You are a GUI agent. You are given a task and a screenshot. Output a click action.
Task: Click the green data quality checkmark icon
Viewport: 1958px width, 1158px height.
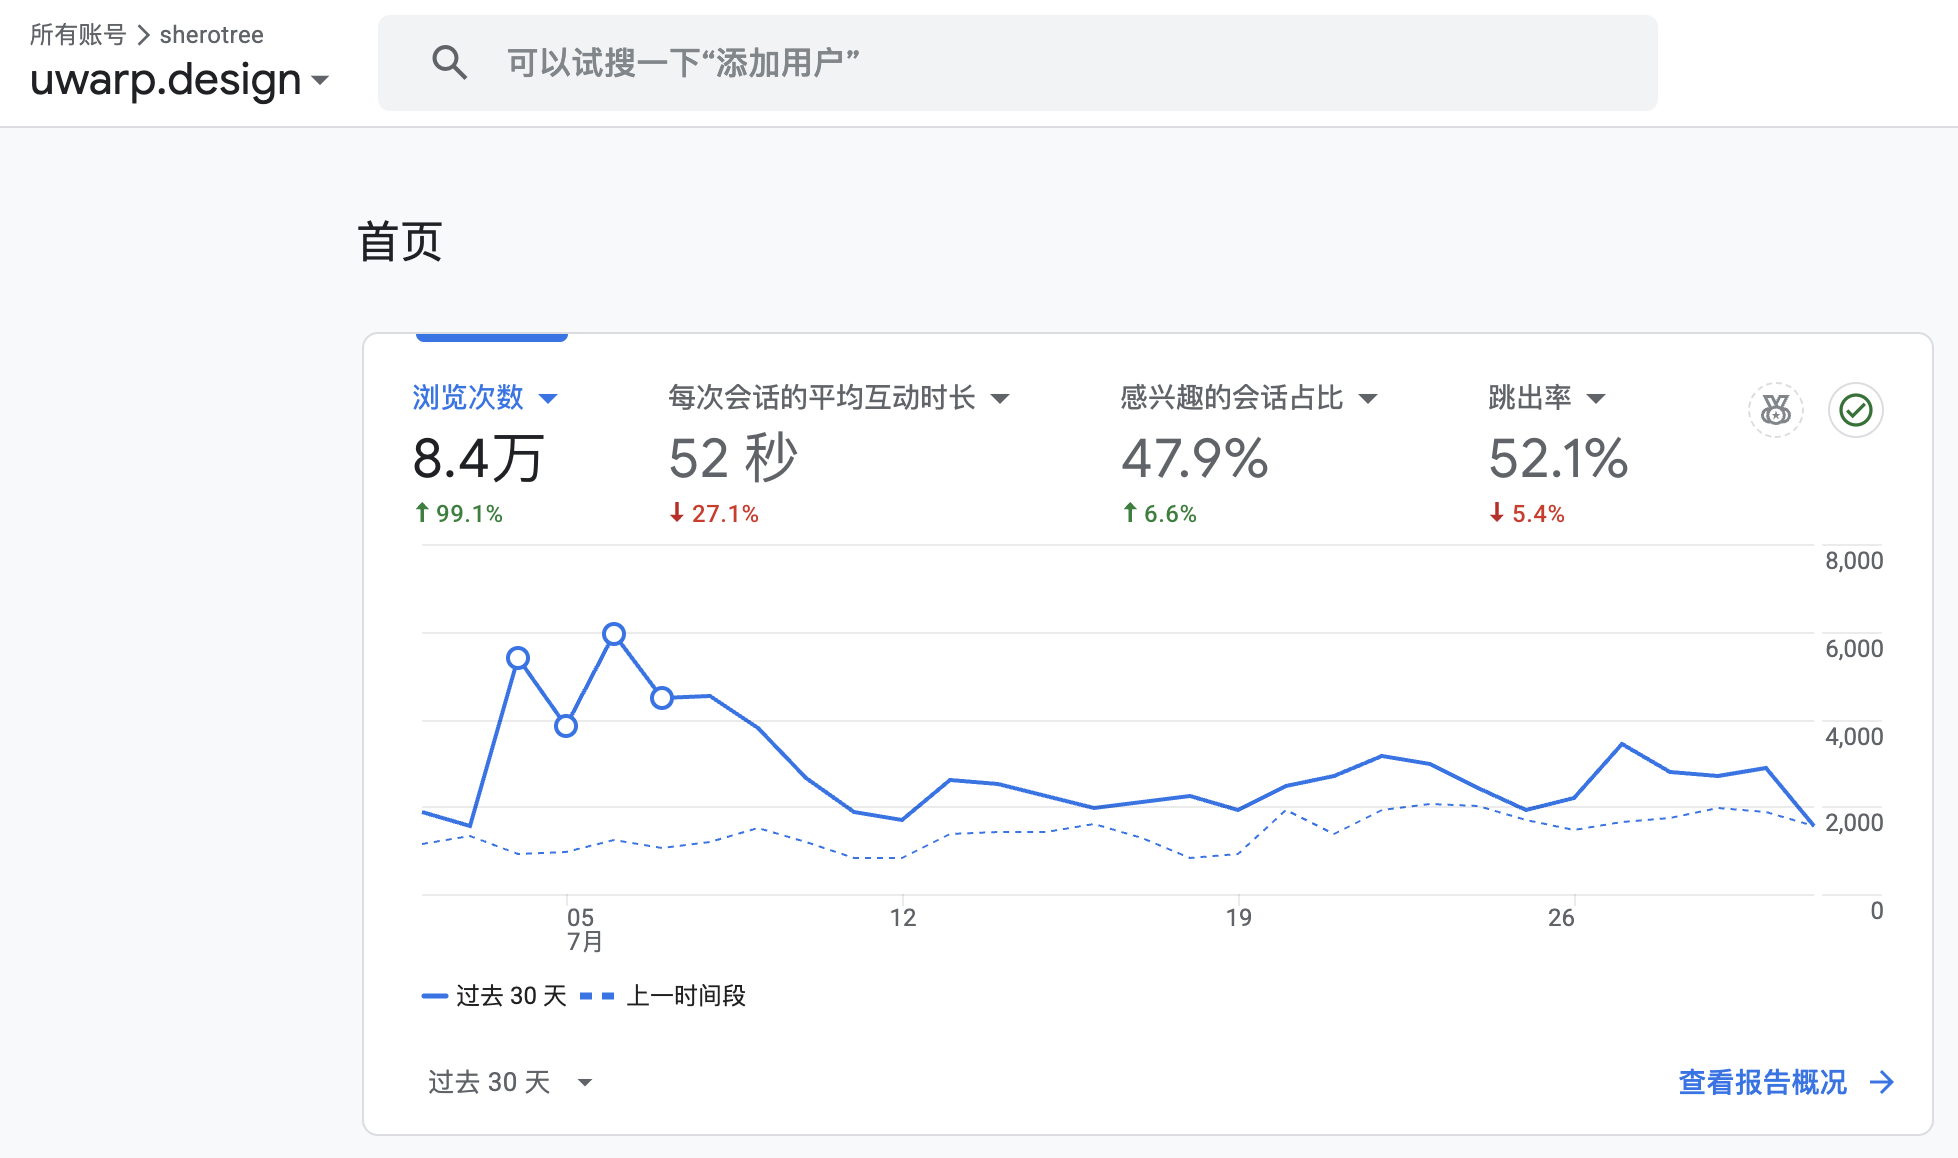pos(1855,410)
